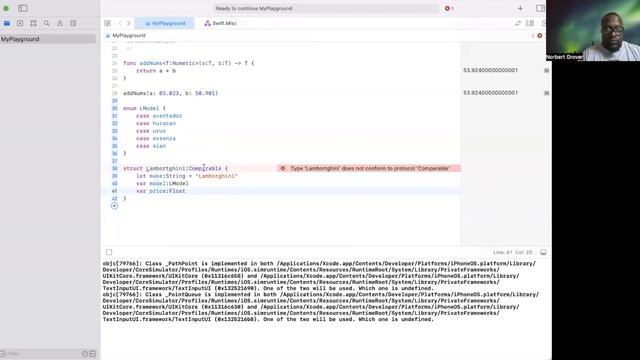Viewport: 640px width, 360px height.
Task: Open the Project navigator folder icon
Action: coord(7,23)
